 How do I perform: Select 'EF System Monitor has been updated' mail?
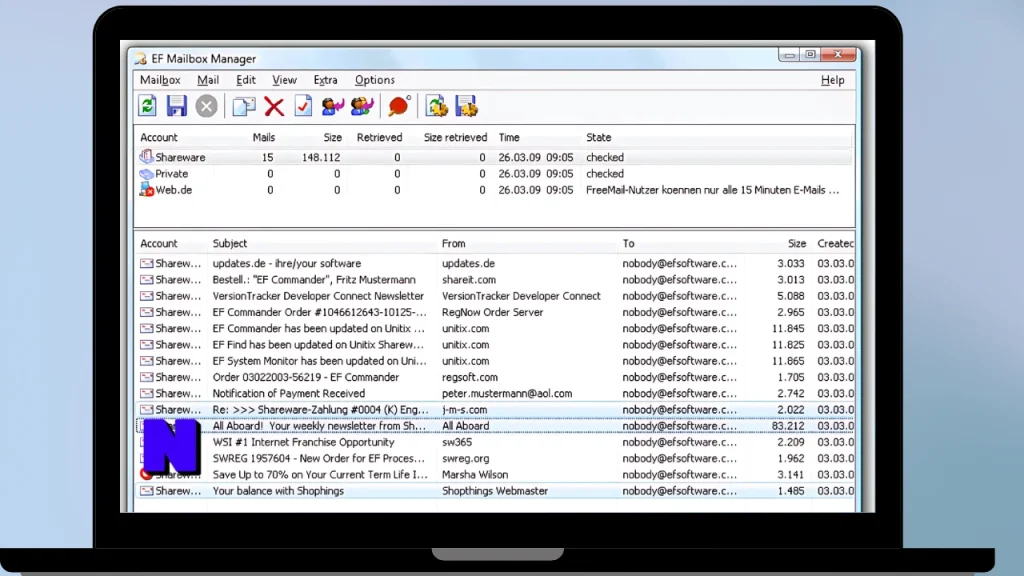click(319, 361)
